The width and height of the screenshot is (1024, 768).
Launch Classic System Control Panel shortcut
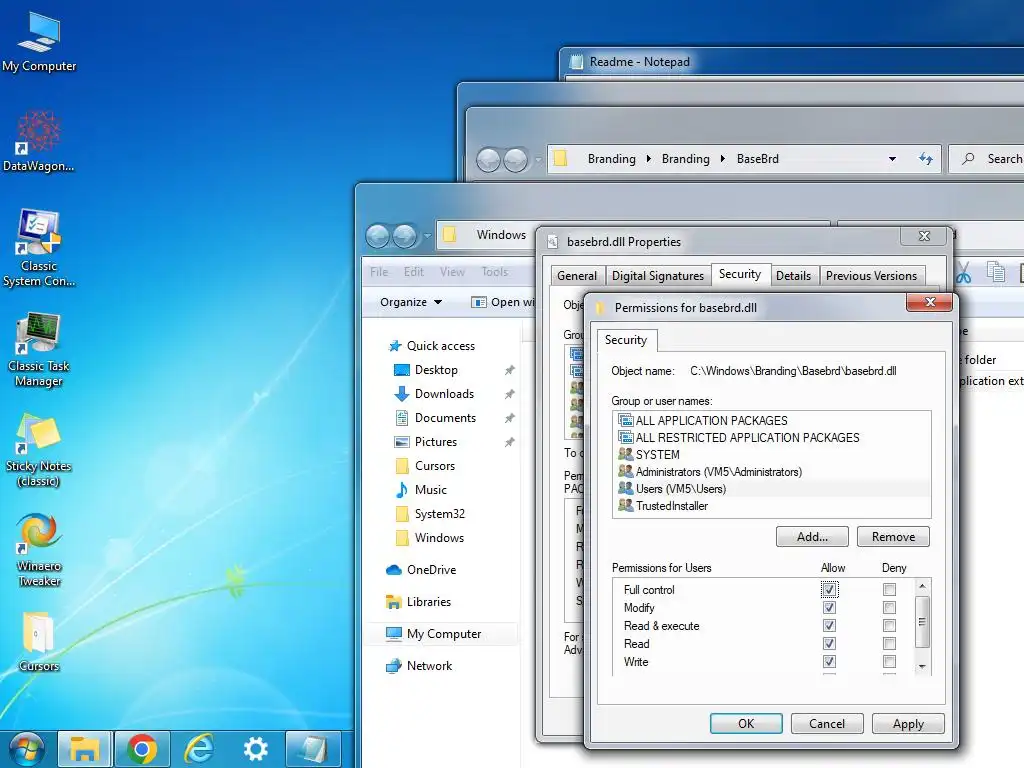(x=39, y=248)
